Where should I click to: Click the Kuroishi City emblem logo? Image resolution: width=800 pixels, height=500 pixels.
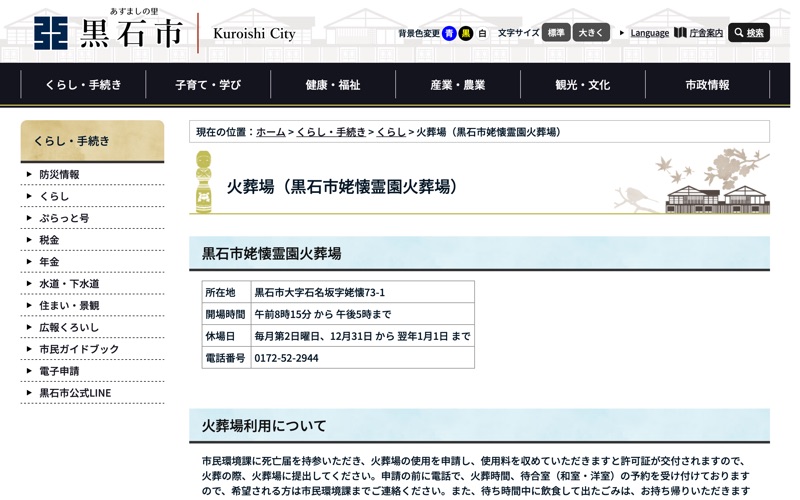51,33
